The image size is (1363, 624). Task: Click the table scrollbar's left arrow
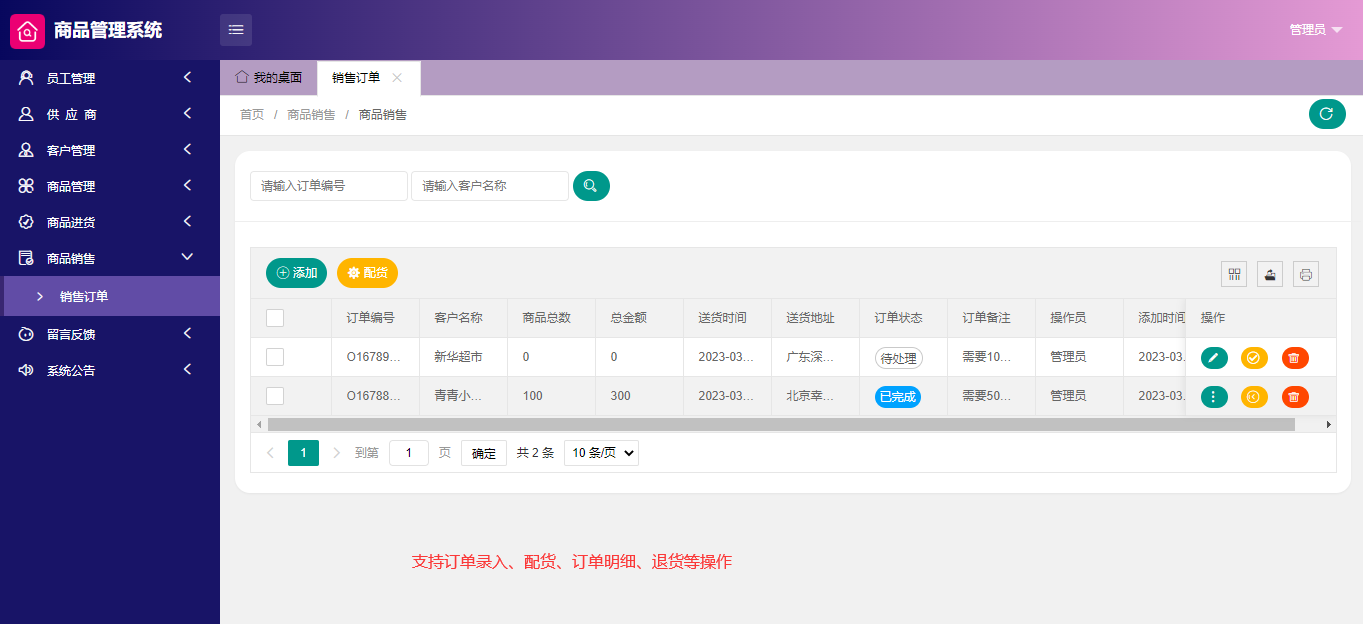(258, 424)
